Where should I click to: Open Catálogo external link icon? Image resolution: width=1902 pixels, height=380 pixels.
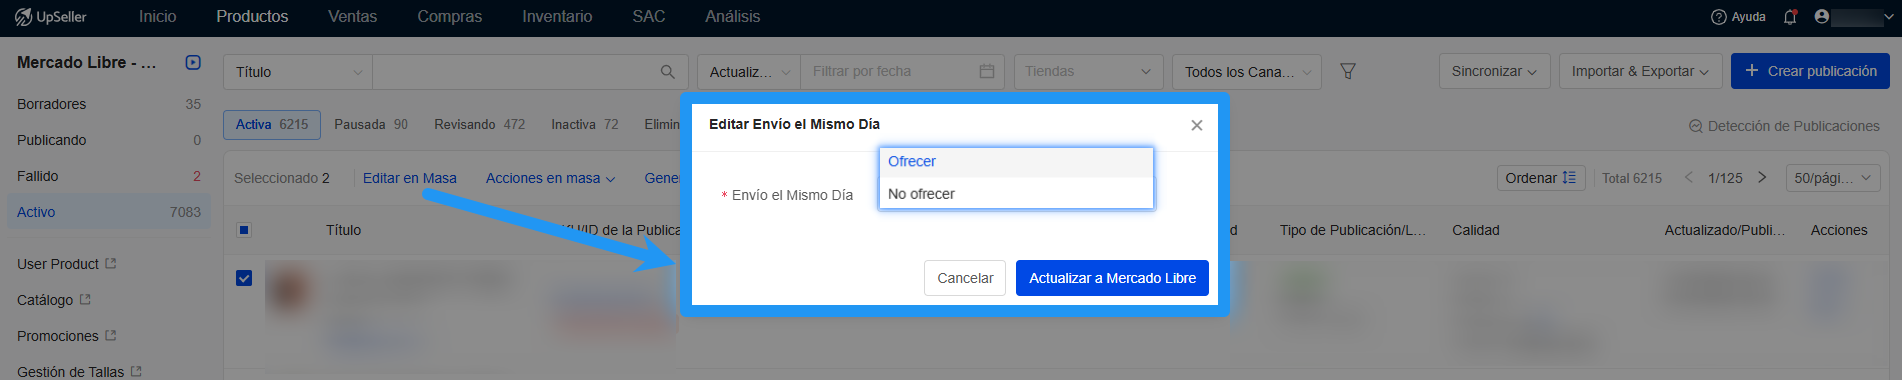85,300
